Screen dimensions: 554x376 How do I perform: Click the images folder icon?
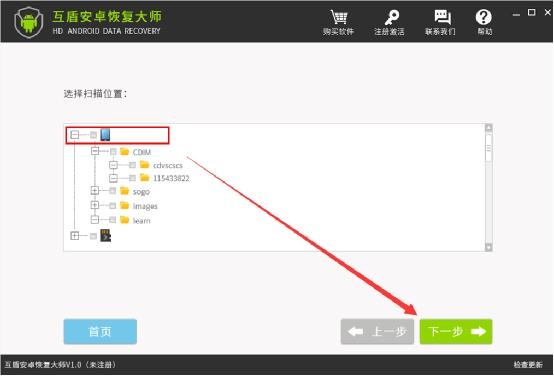124,205
